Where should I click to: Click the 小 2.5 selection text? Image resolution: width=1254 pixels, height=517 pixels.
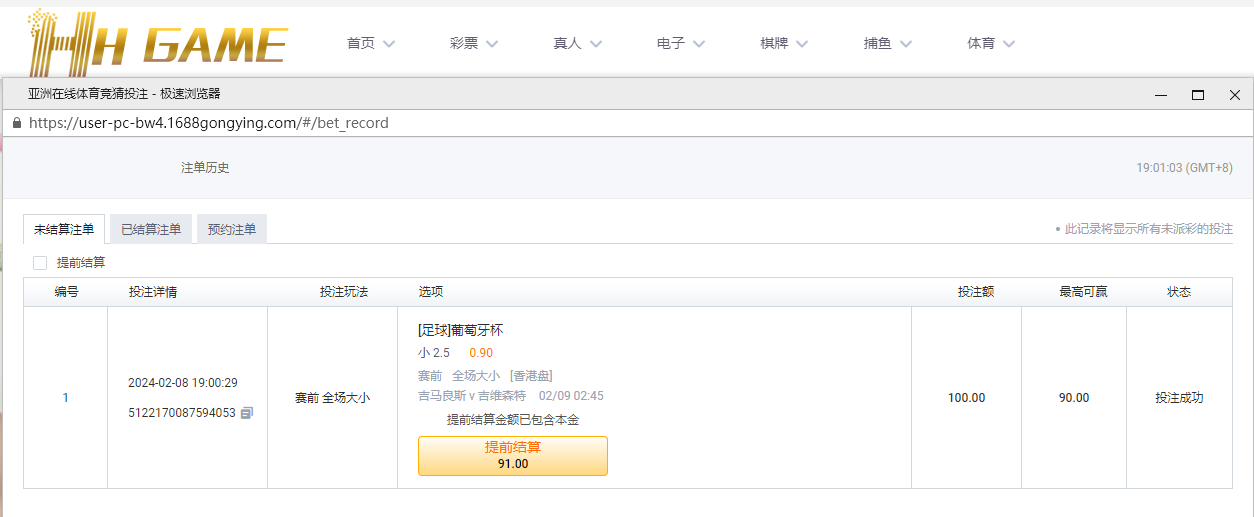pos(434,353)
